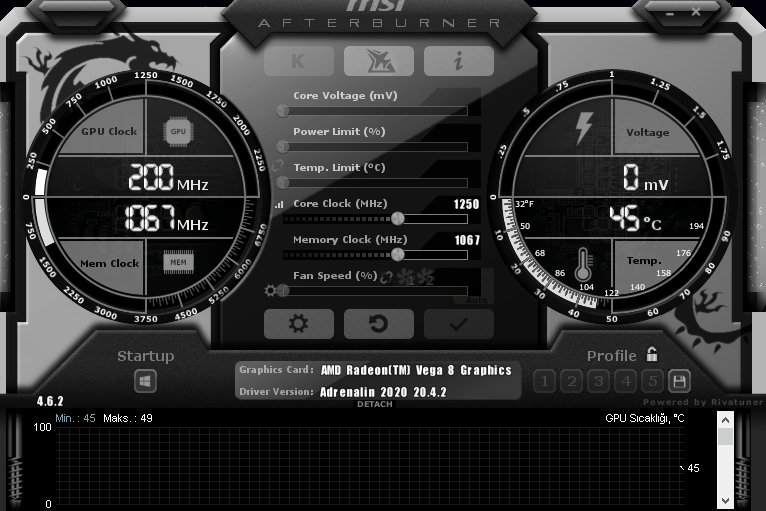Toggle the Windows startup icon
This screenshot has width=766, height=511.
click(145, 381)
